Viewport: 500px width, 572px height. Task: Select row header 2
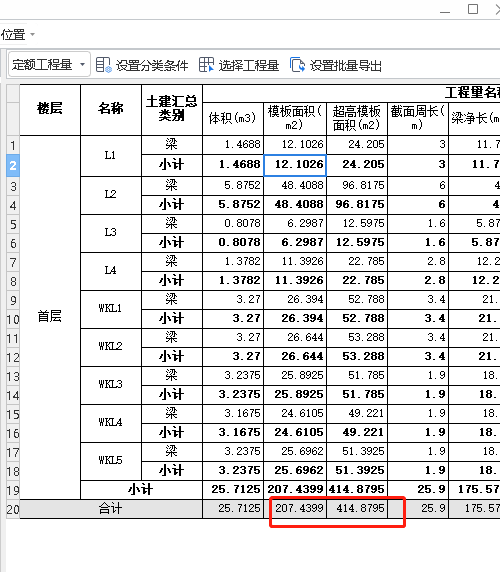(13, 165)
